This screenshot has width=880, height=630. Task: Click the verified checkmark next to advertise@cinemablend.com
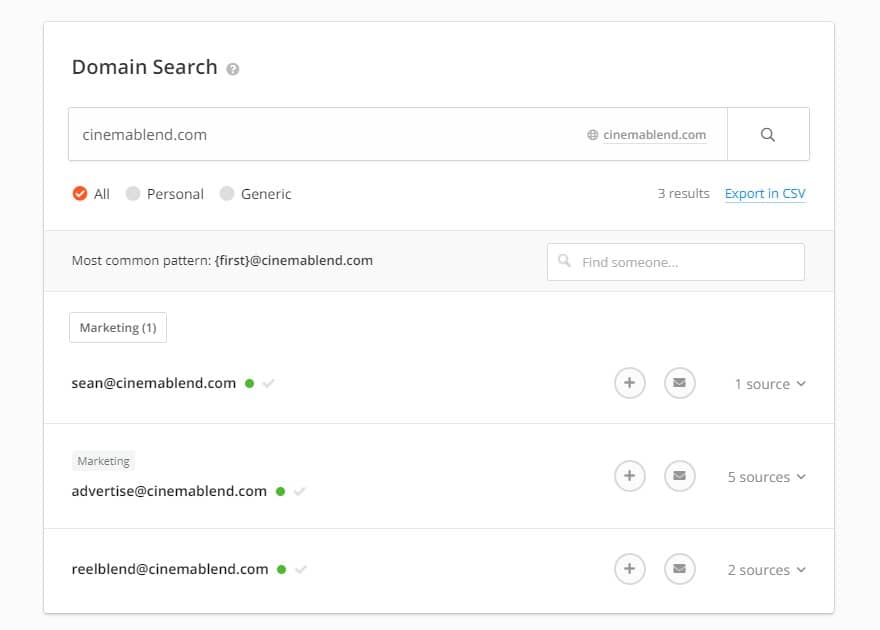pyautogui.click(x=300, y=492)
